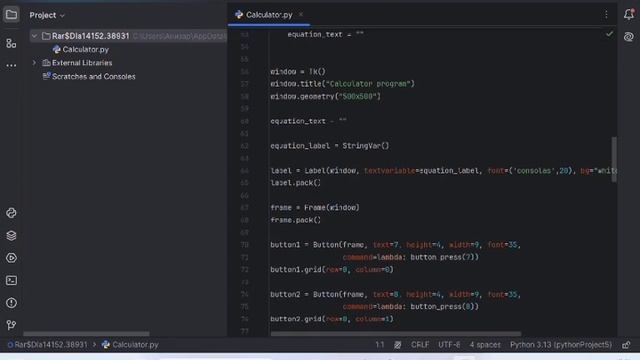Open the Project tool window folder icon

coord(11,15)
